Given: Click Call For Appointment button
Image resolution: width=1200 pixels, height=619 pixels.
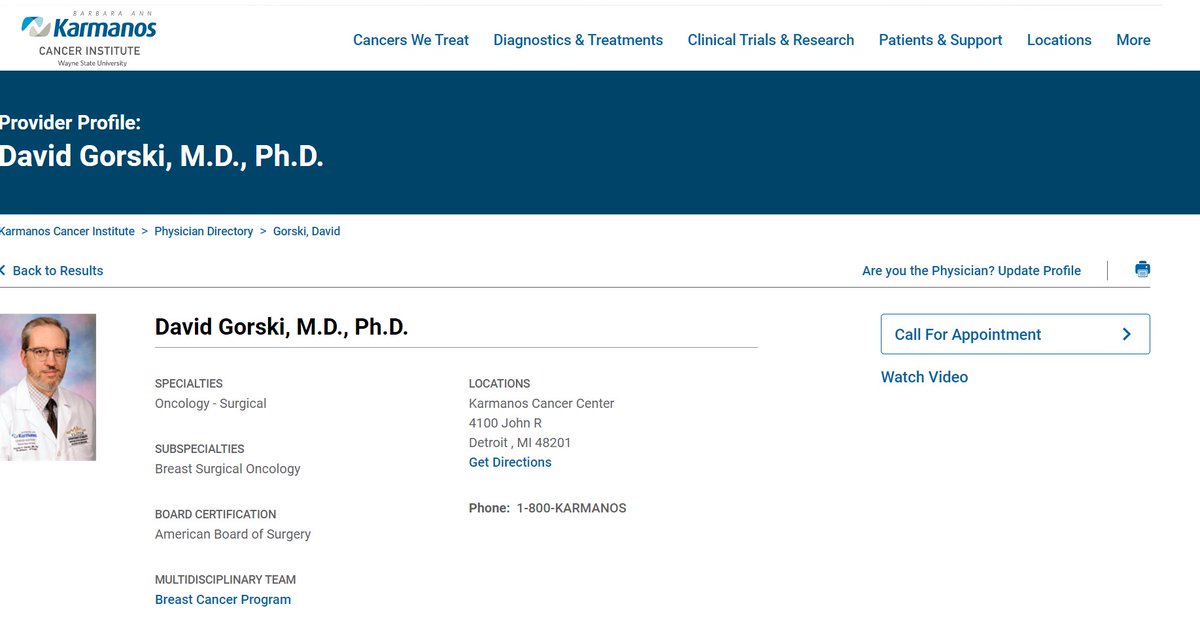Looking at the screenshot, I should [1015, 334].
